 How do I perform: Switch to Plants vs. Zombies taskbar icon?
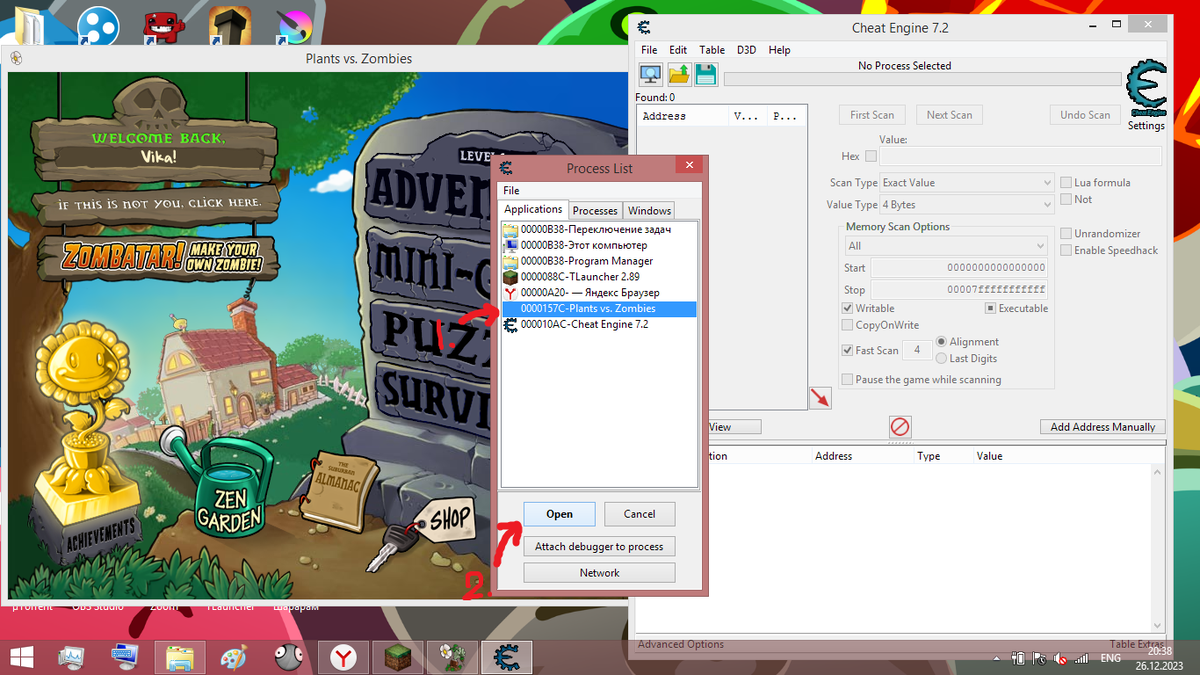(452, 657)
